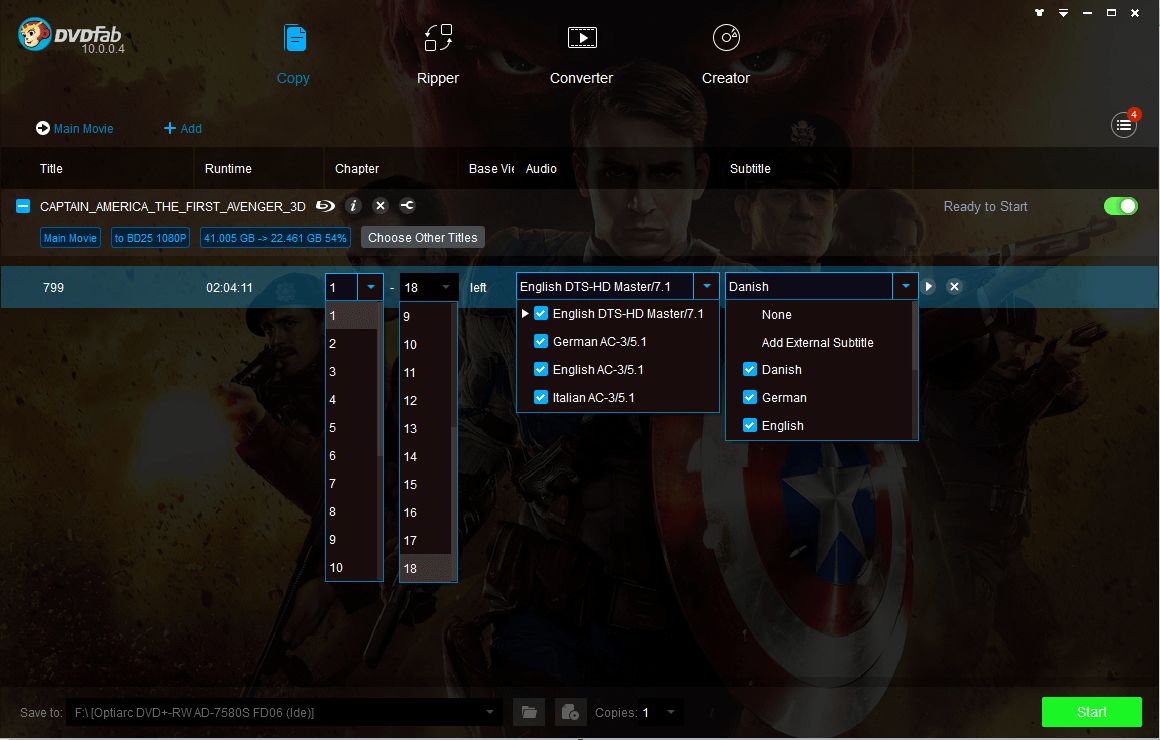
Task: Click the start chapter list scrollbar
Action: tap(380, 377)
